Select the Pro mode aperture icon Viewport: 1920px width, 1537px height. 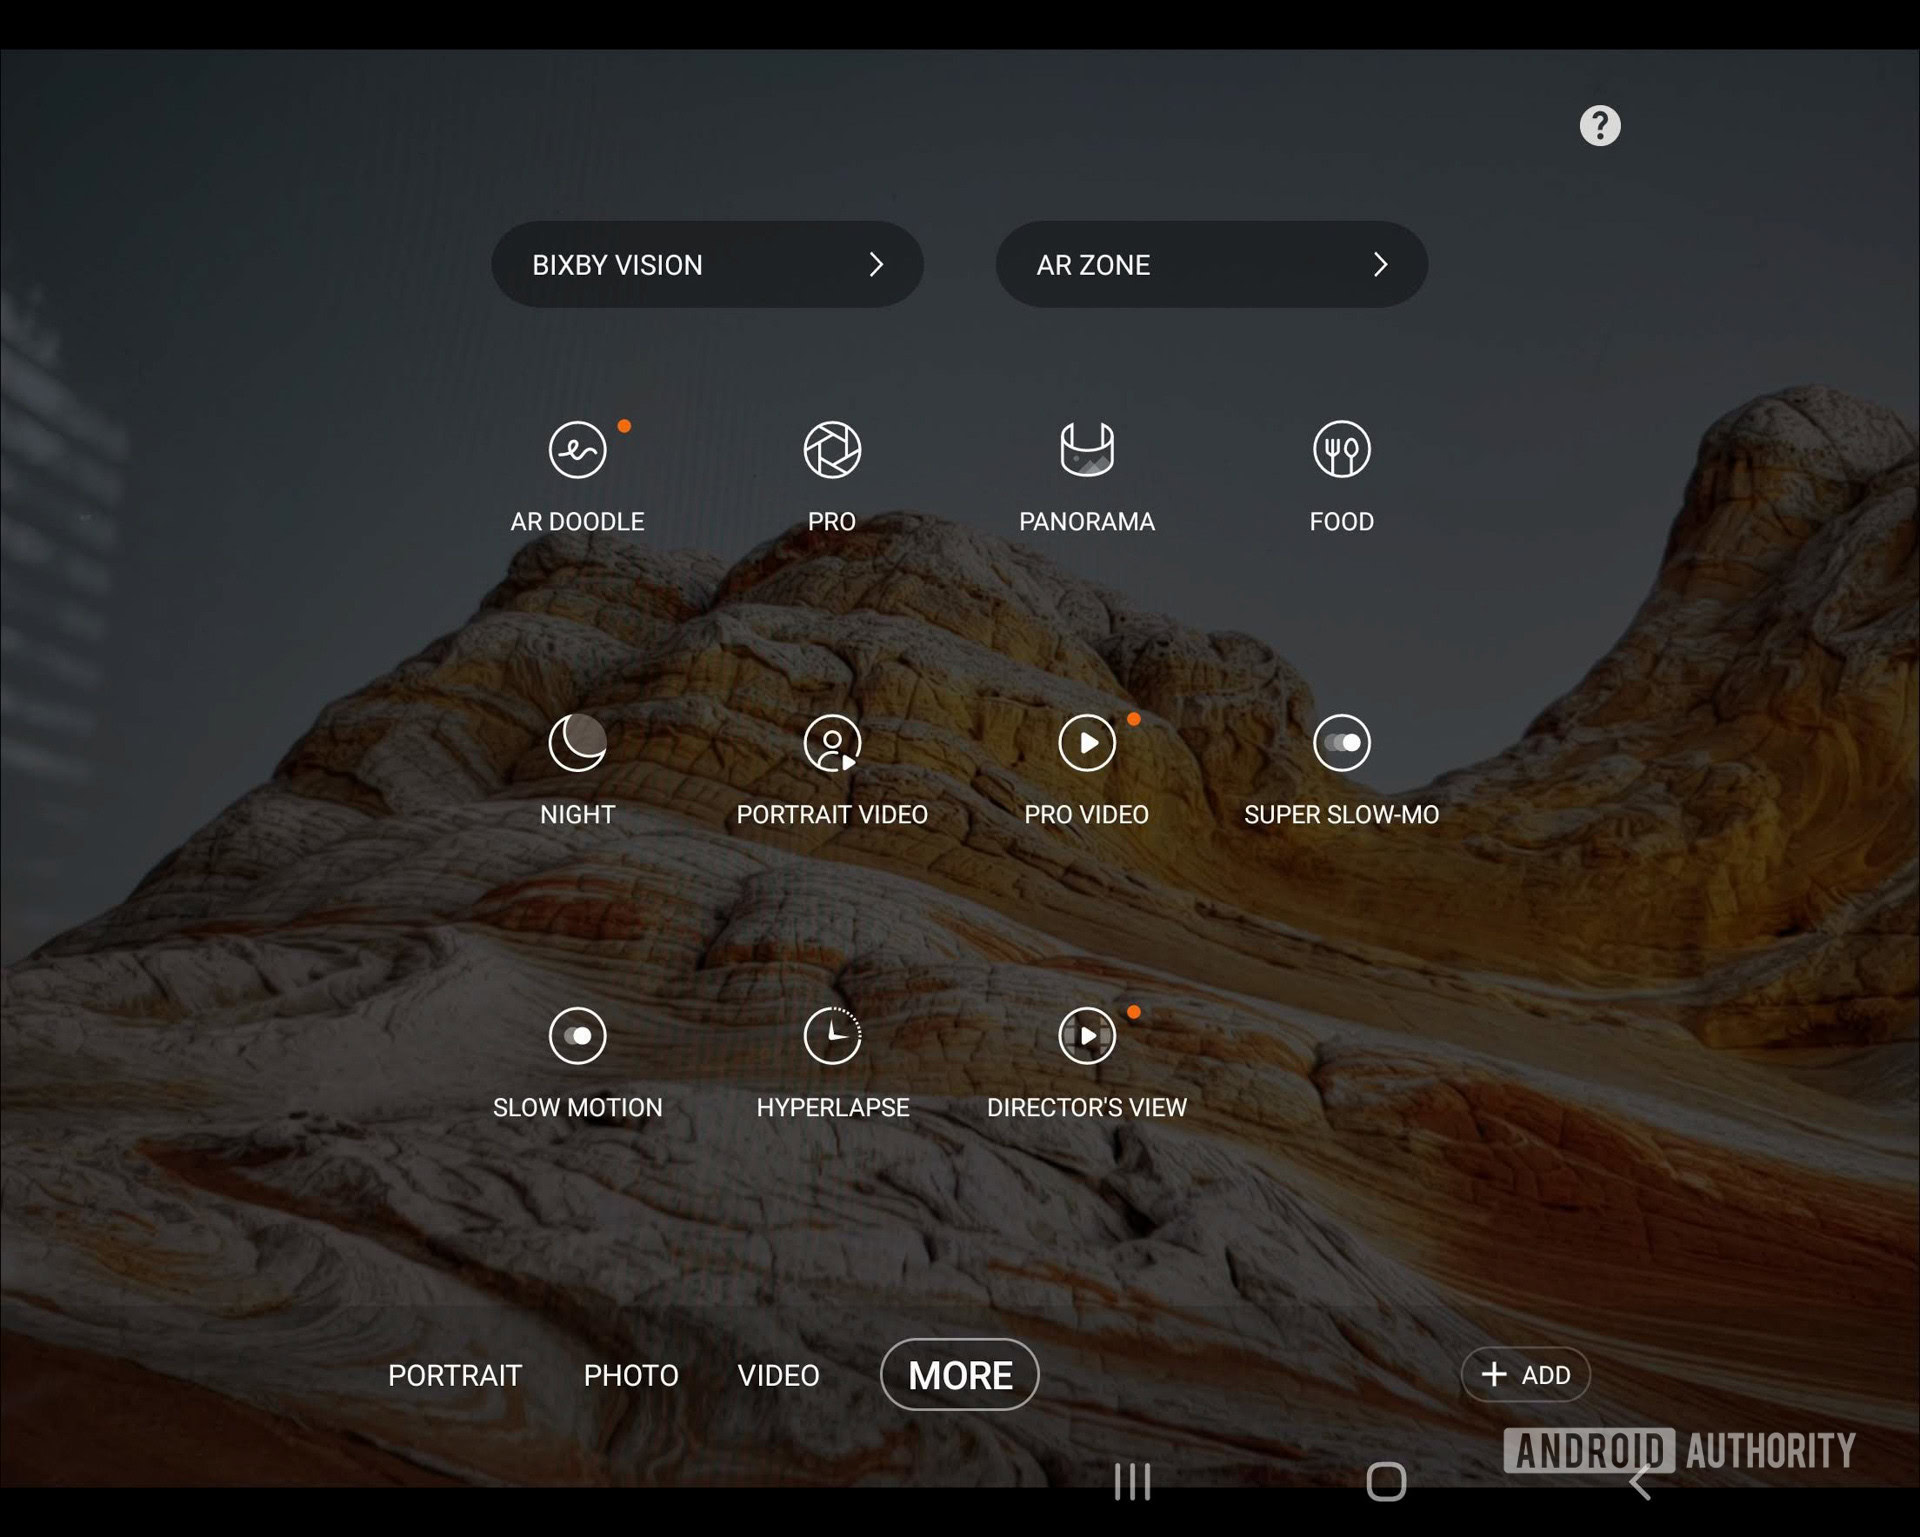pyautogui.click(x=832, y=450)
